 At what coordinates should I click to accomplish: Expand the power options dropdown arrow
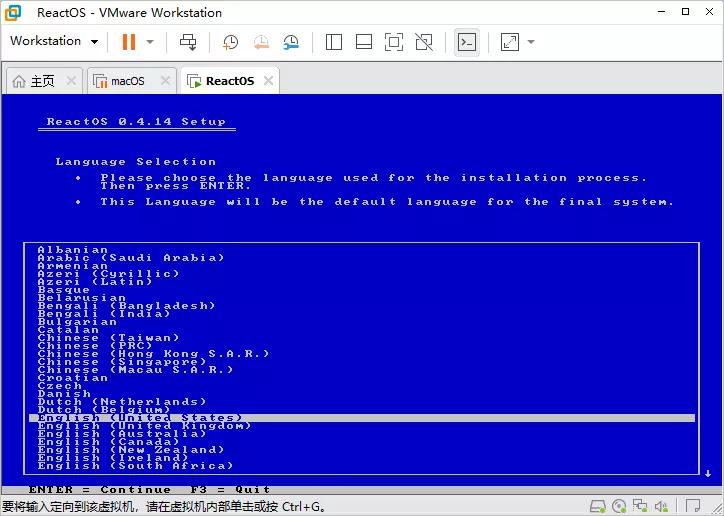tap(150, 42)
